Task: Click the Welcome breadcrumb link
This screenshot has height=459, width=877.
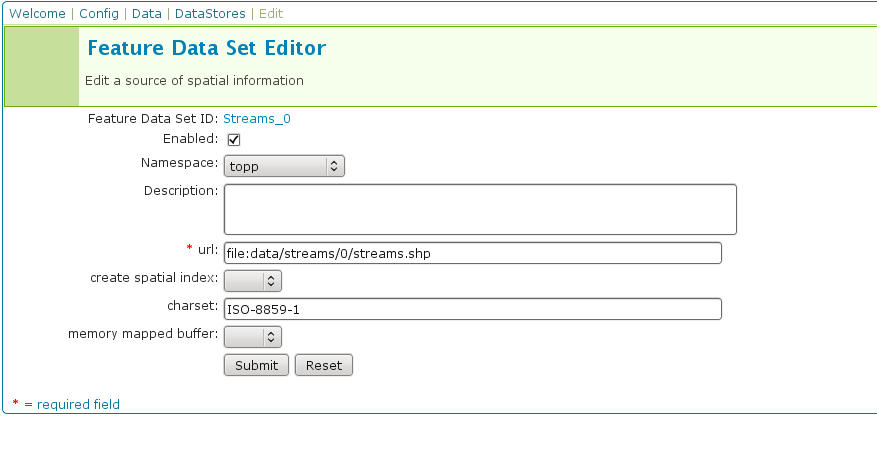Action: pyautogui.click(x=38, y=14)
